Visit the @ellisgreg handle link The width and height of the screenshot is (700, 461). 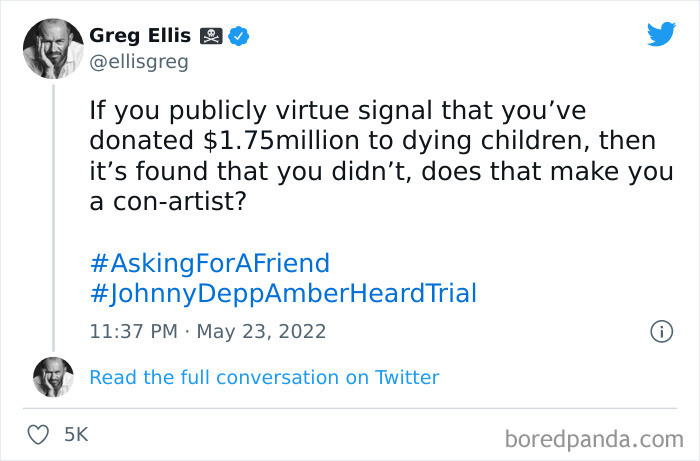[138, 62]
